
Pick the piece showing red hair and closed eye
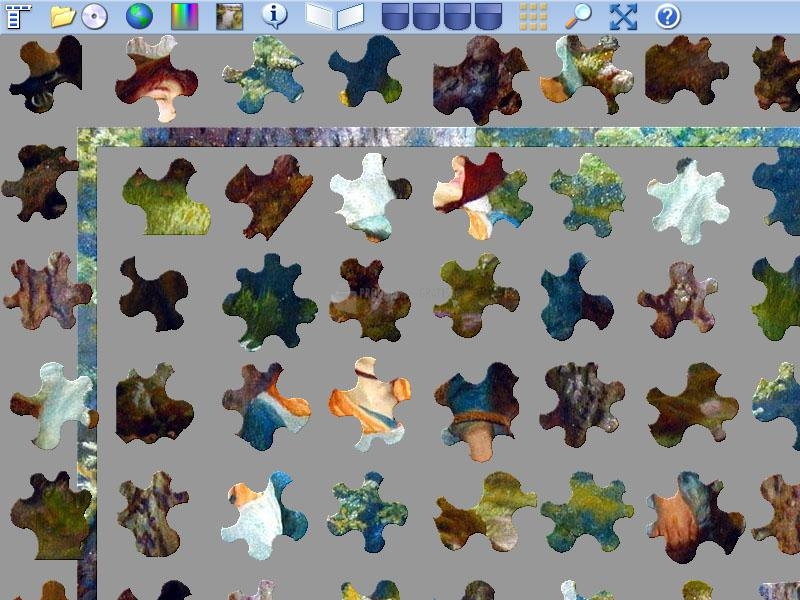click(156, 78)
